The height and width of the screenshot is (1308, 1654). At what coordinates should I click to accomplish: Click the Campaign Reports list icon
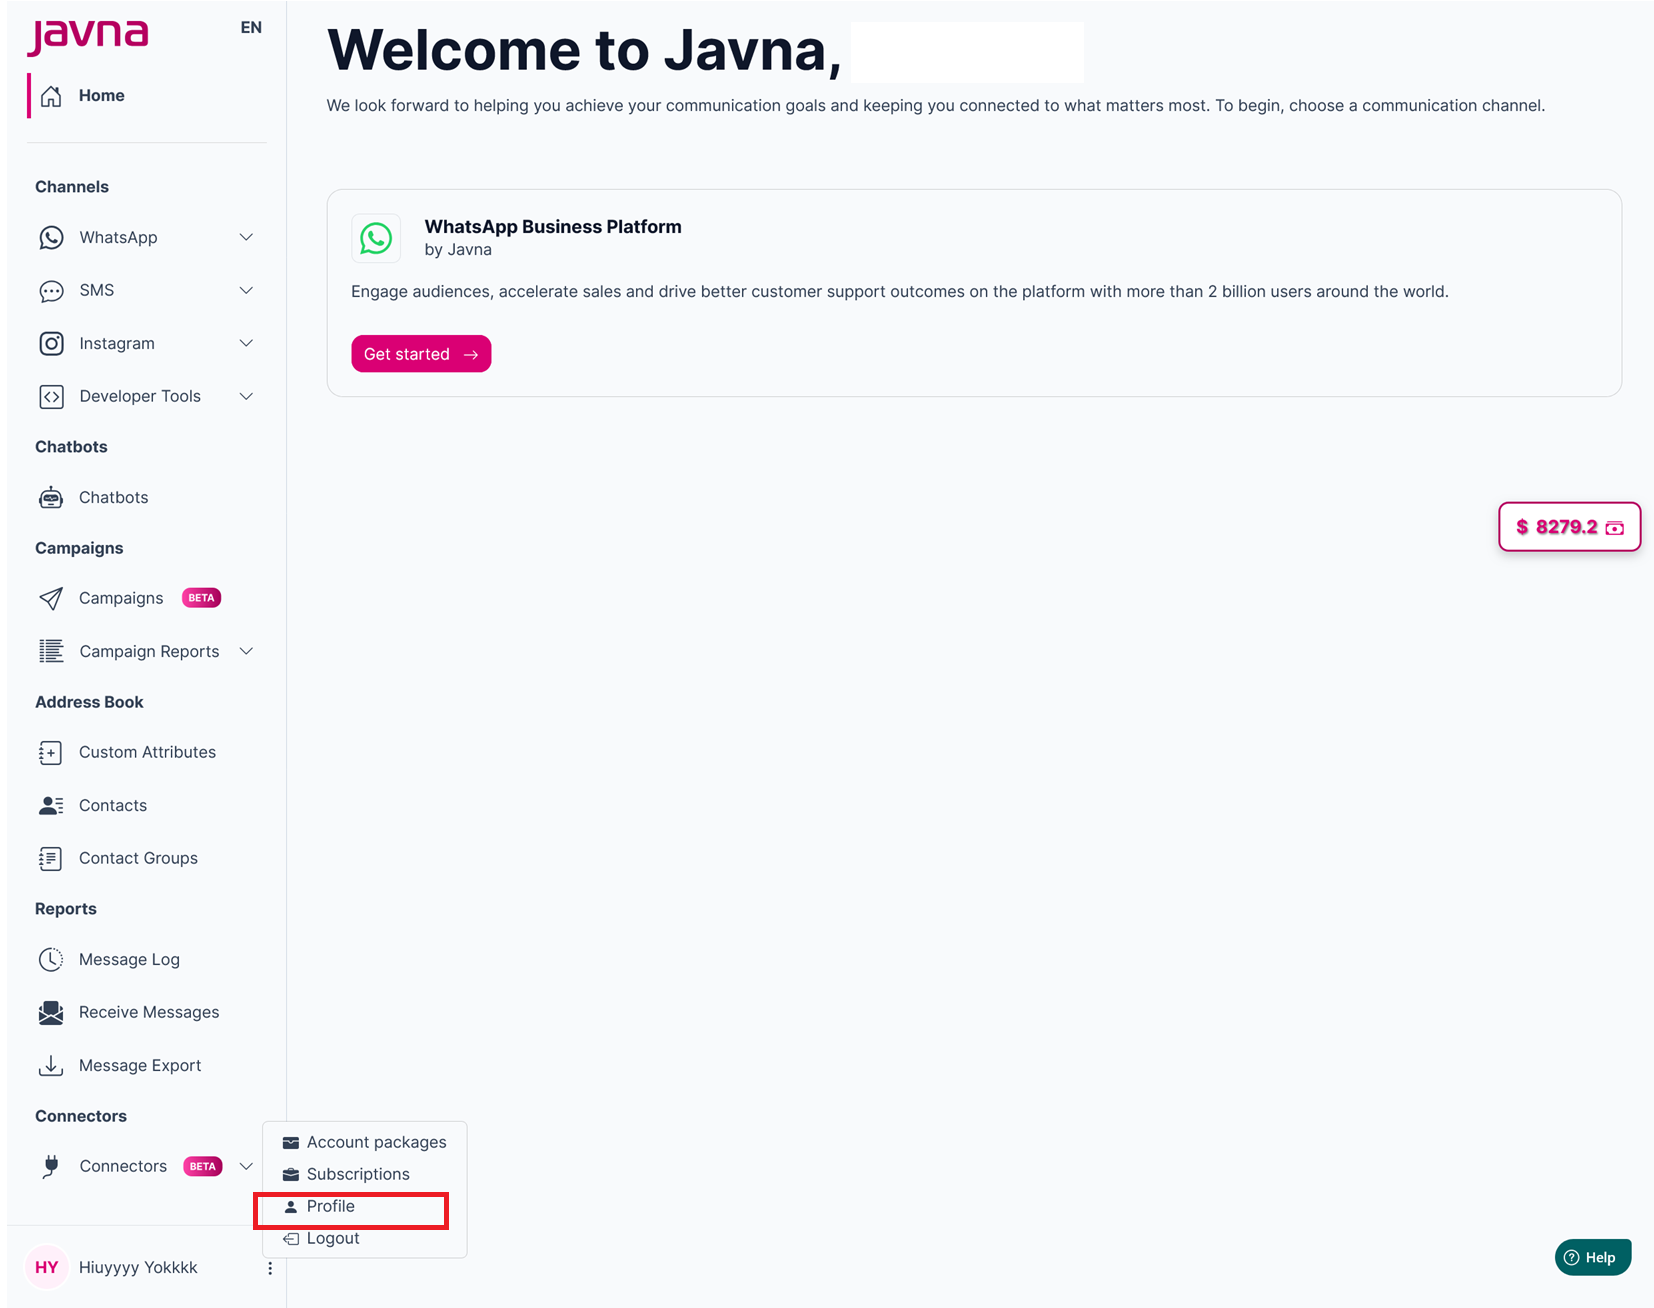click(x=51, y=651)
